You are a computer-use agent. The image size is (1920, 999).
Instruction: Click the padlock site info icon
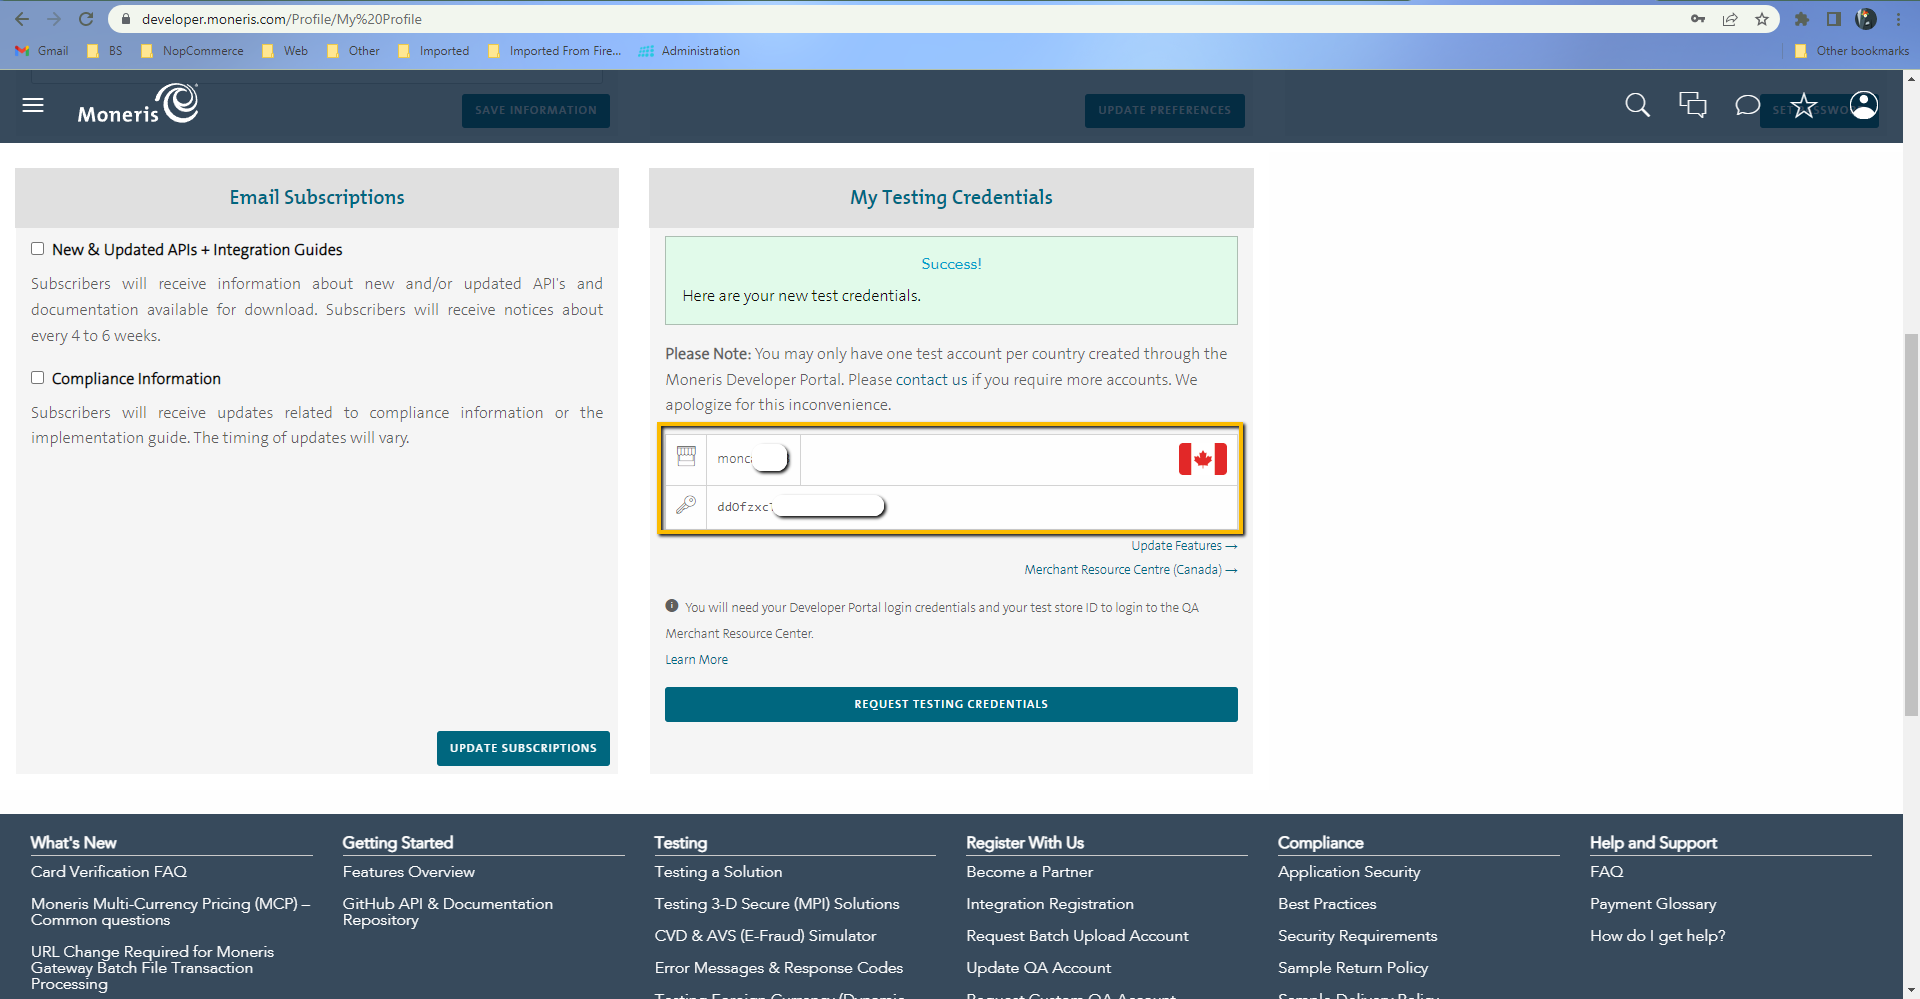(x=126, y=19)
